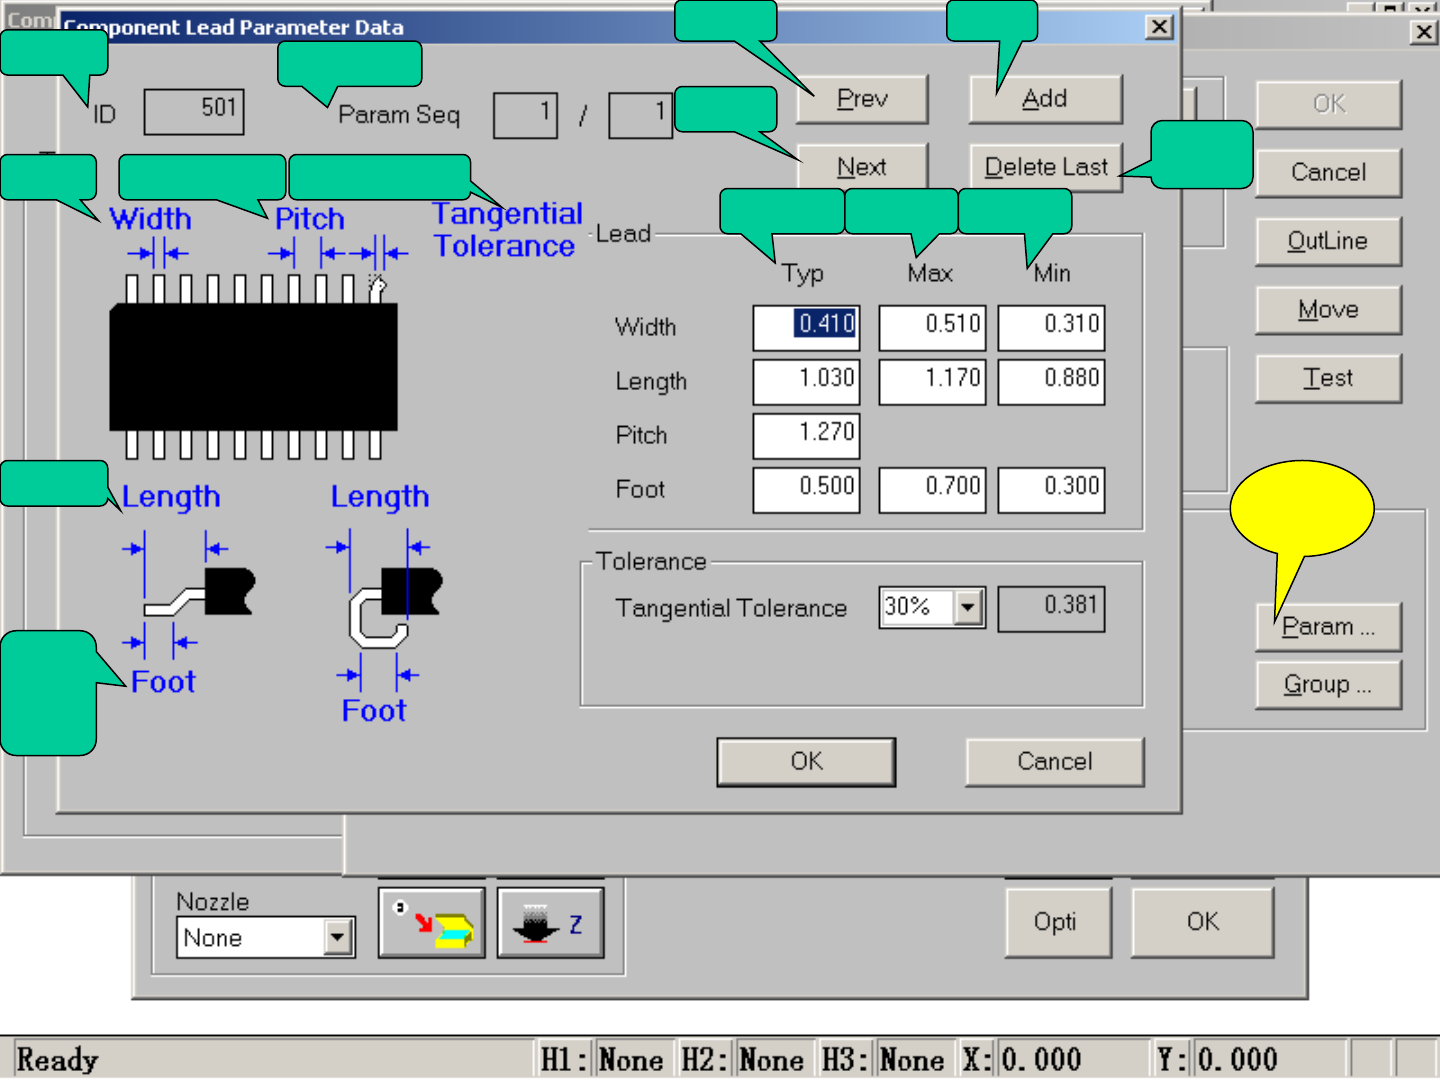Image resolution: width=1440 pixels, height=1080 pixels.
Task: Click the Next button
Action: tap(862, 167)
